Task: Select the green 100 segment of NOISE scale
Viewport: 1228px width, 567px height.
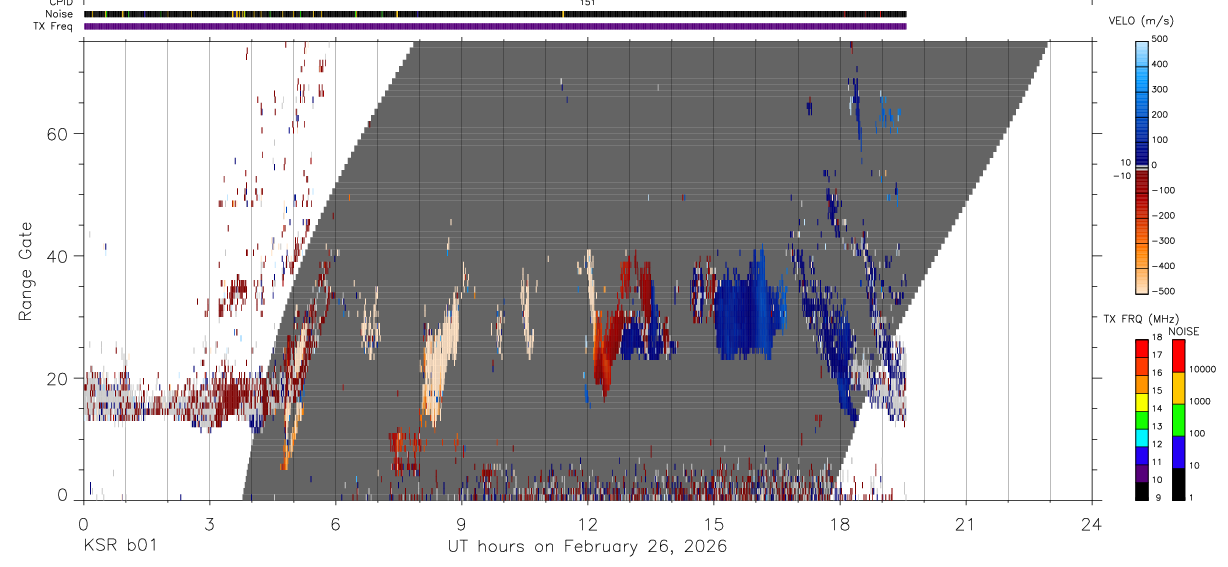Action: (1179, 420)
